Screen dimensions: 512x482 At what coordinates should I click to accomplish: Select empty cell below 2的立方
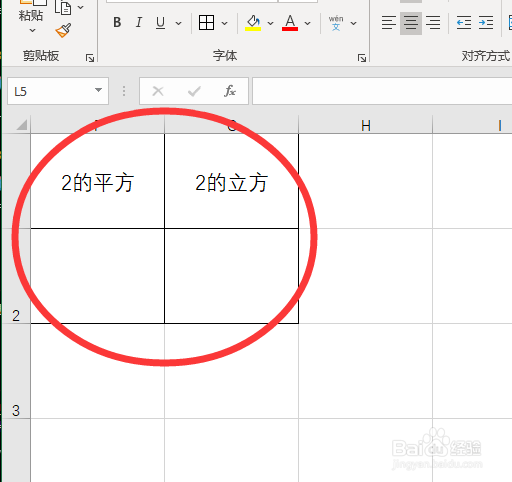(x=231, y=276)
